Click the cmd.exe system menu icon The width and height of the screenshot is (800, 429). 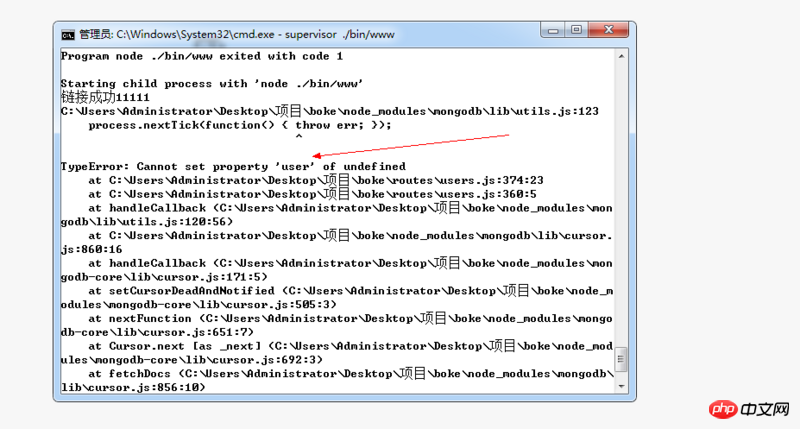coord(68,35)
